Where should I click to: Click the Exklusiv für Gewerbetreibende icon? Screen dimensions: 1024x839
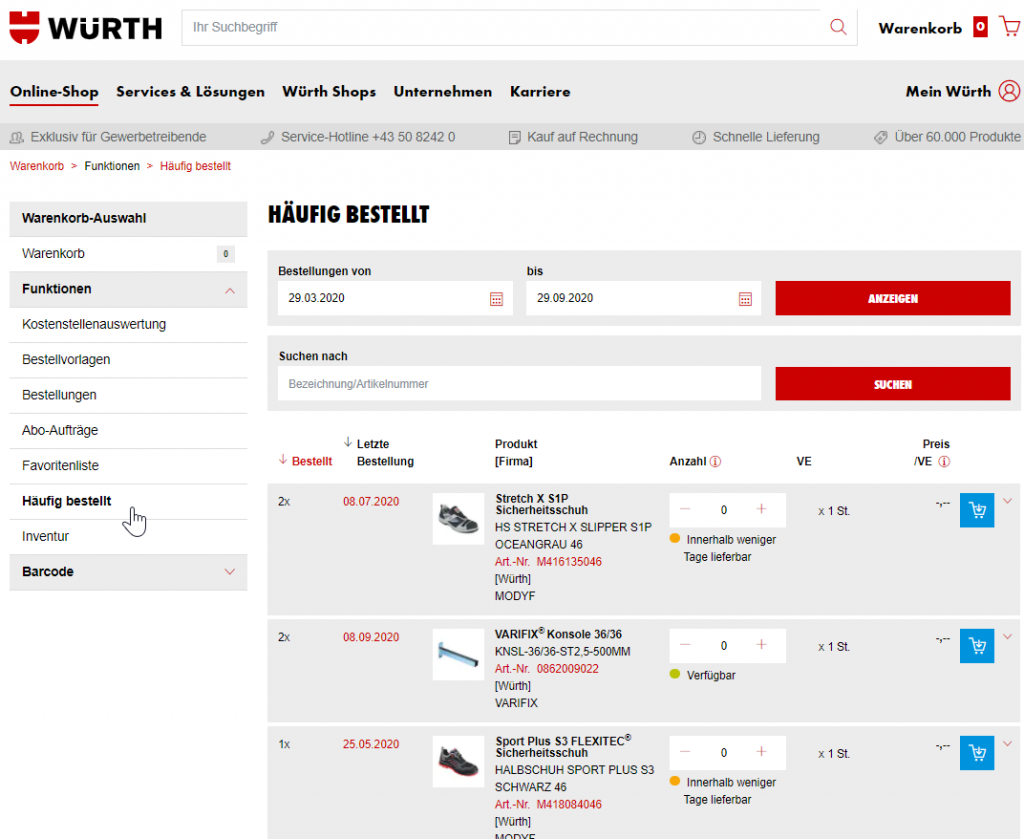point(16,138)
